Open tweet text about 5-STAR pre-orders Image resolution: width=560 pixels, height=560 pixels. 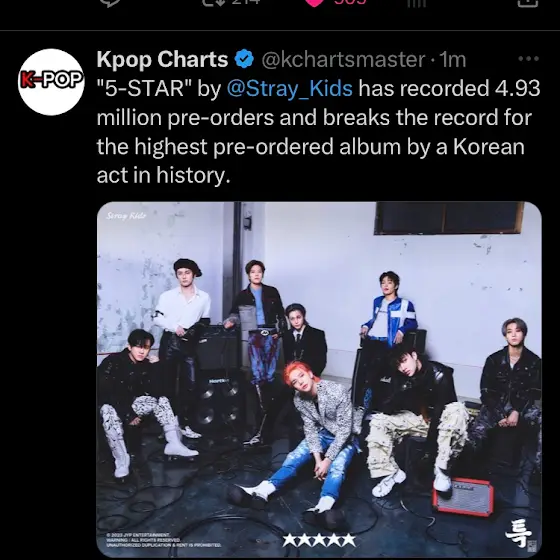point(318,132)
